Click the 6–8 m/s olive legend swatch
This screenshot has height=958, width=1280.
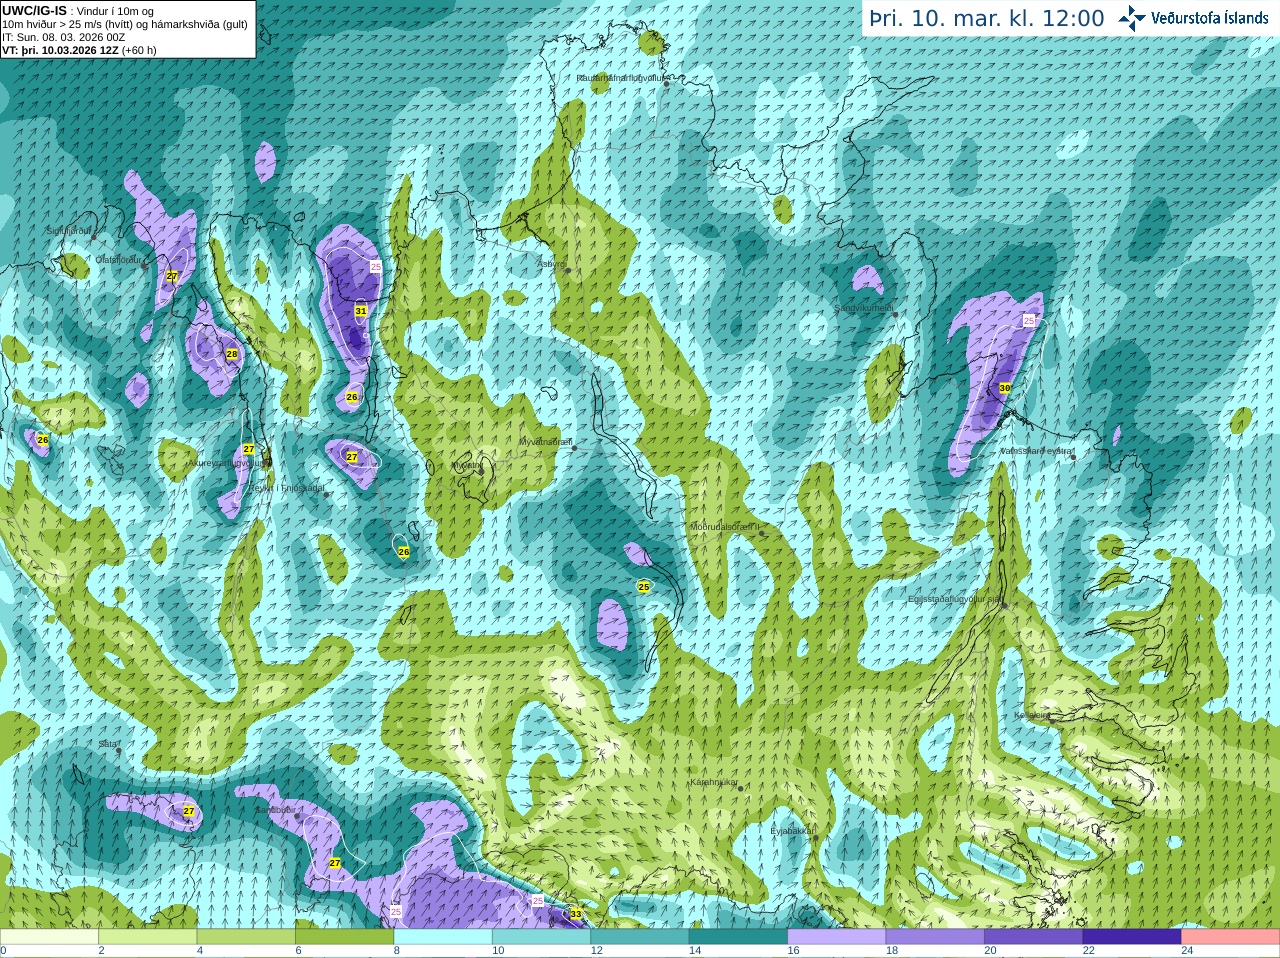tap(345, 937)
